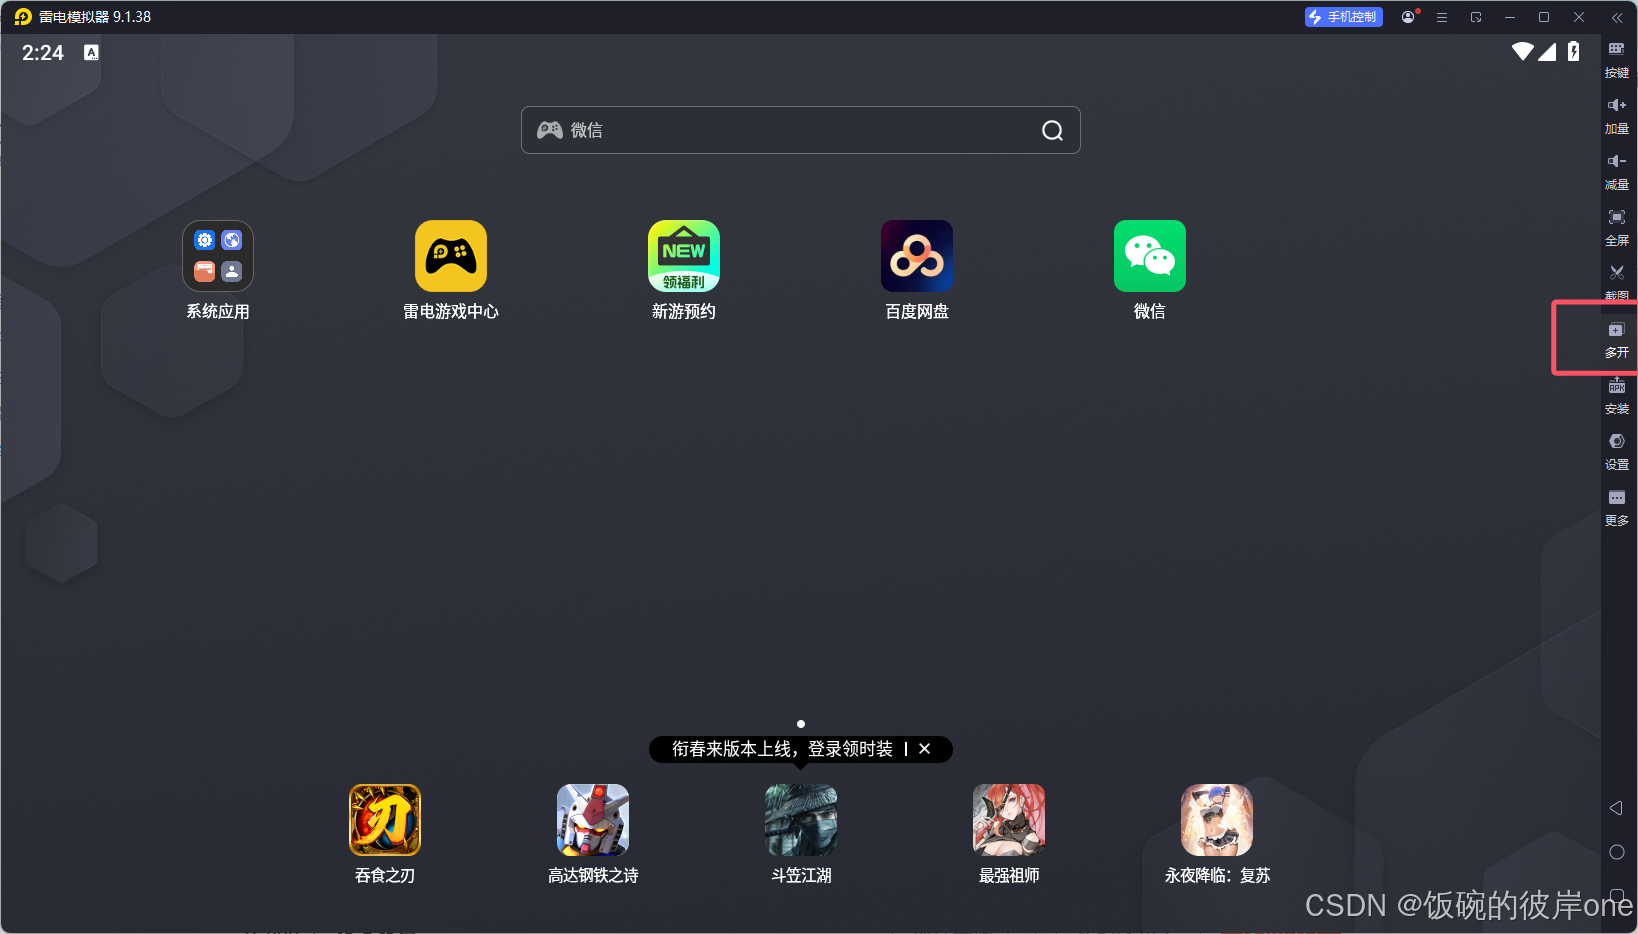1638x934 pixels.
Task: Click the Wi-Fi status icon
Action: (1523, 52)
